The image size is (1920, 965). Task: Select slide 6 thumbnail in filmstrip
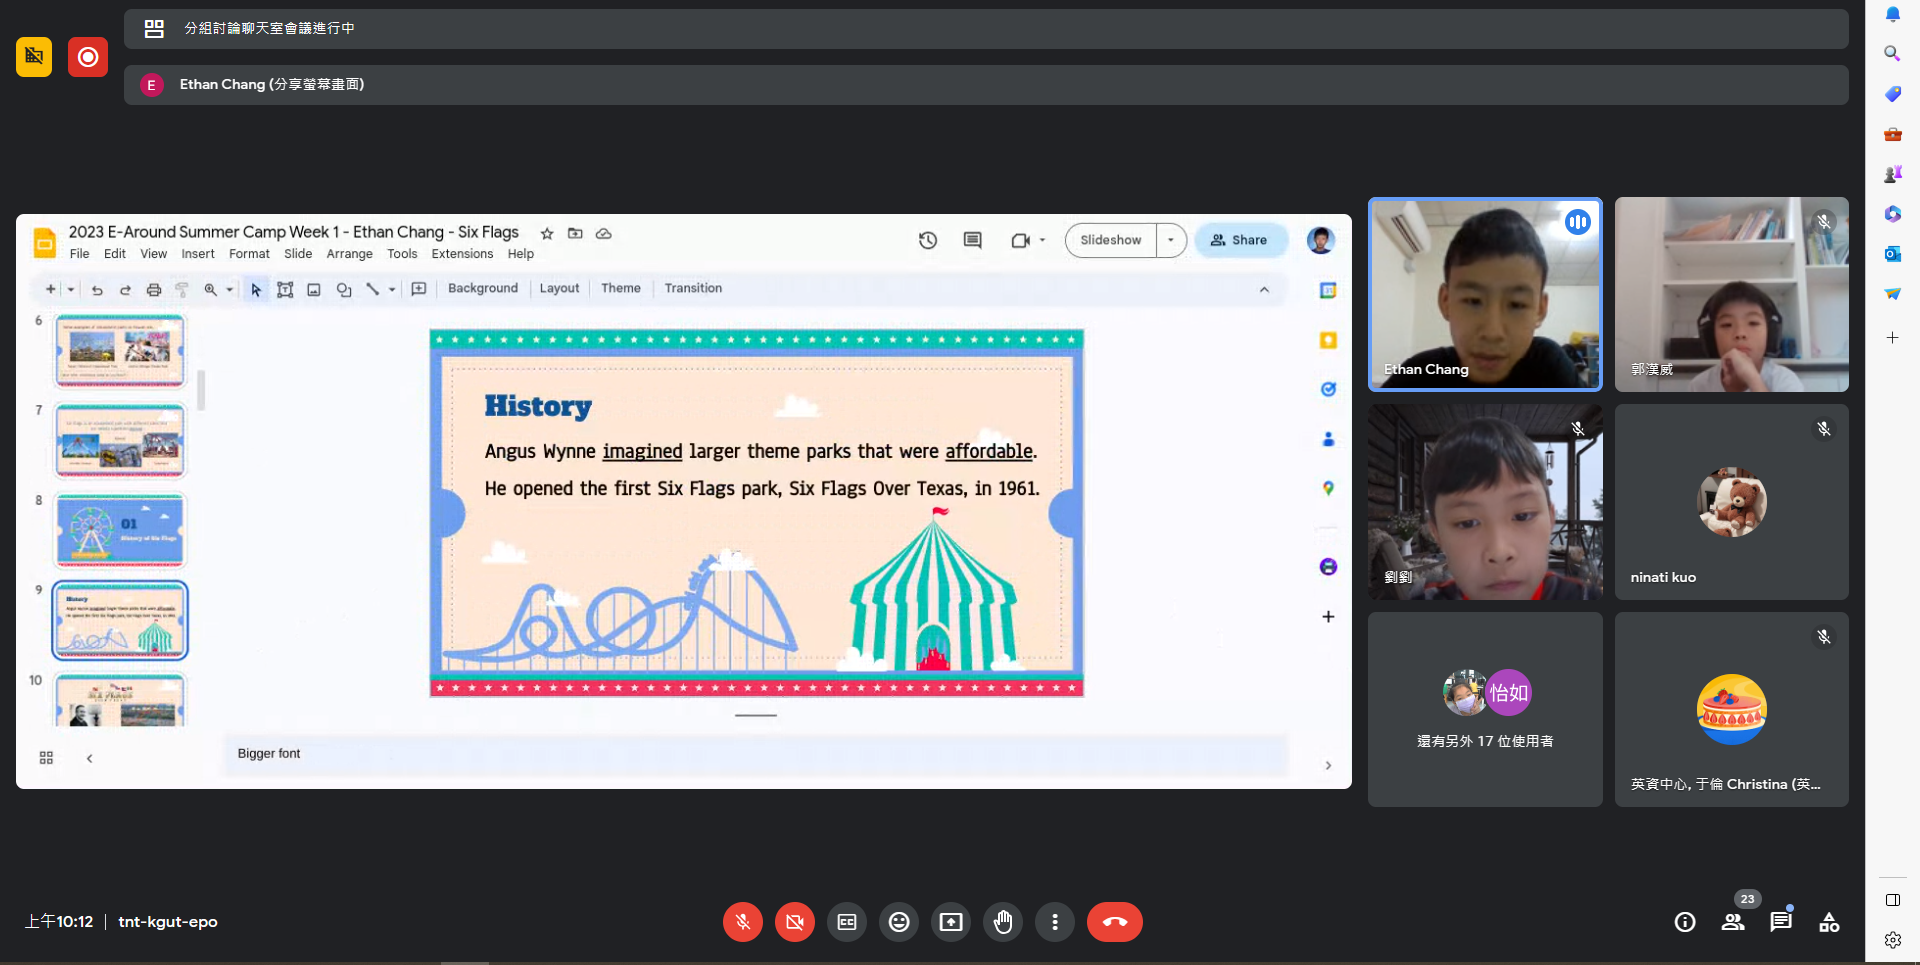pyautogui.click(x=120, y=350)
